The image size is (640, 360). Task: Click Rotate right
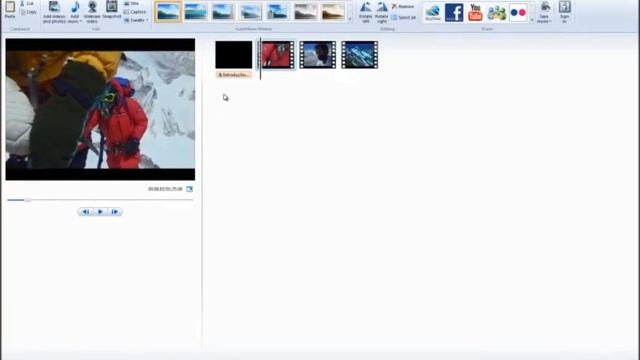point(382,12)
